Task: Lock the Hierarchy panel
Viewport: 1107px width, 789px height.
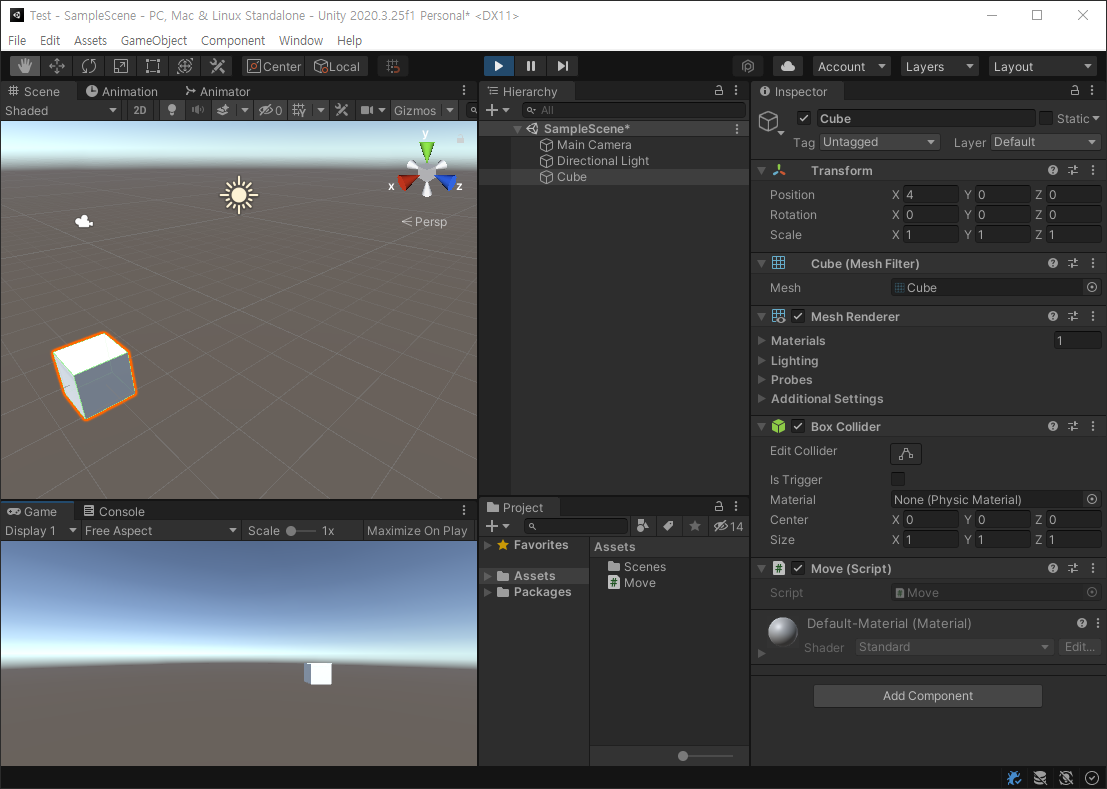Action: point(719,90)
